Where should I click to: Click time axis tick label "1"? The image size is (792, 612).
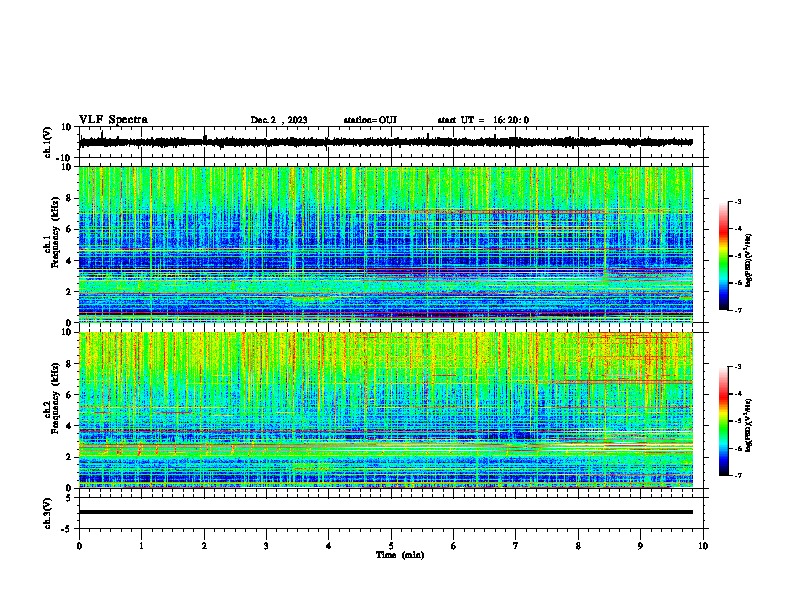141,546
